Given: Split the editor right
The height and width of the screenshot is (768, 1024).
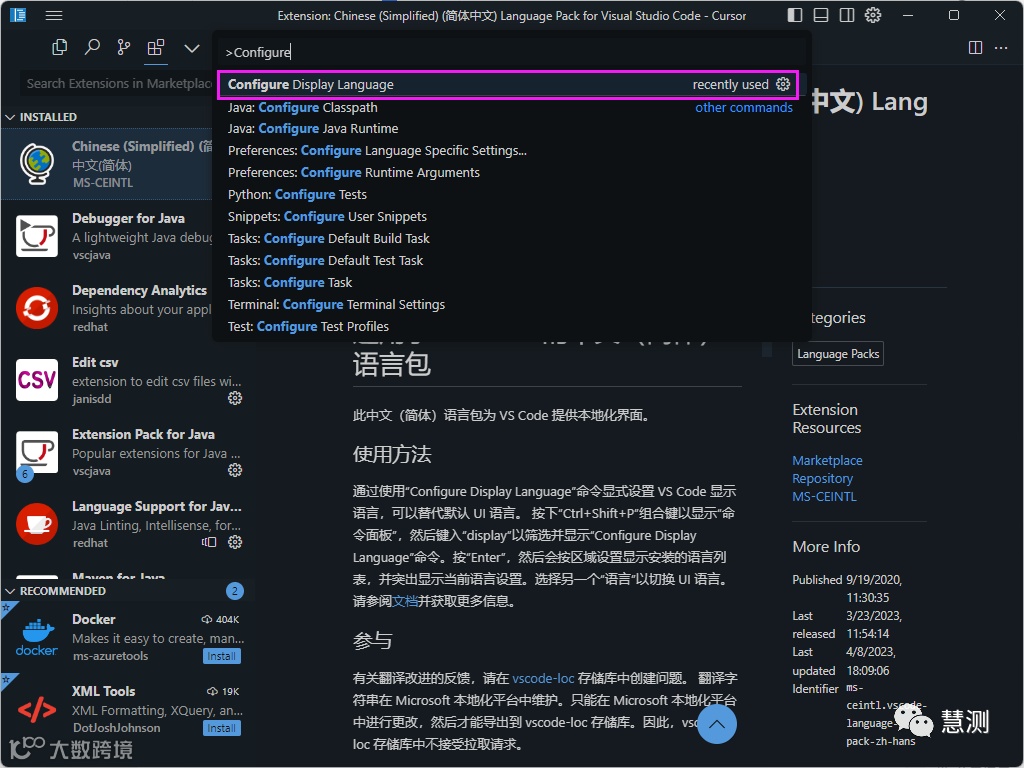Looking at the screenshot, I should (975, 48).
